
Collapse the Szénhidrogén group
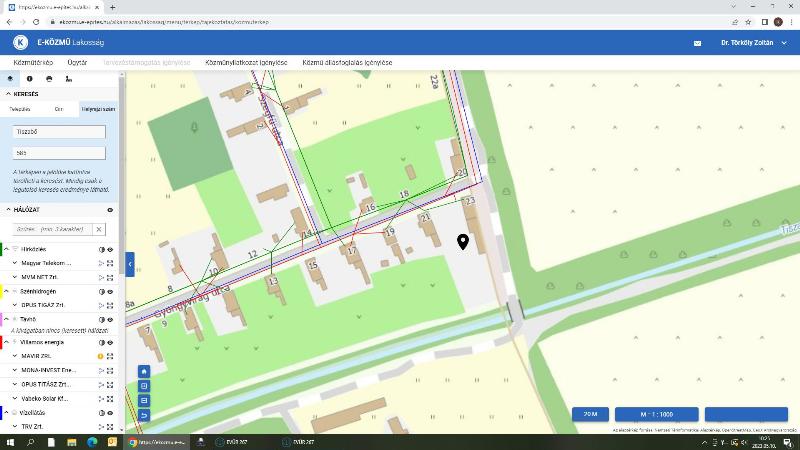(x=7, y=291)
